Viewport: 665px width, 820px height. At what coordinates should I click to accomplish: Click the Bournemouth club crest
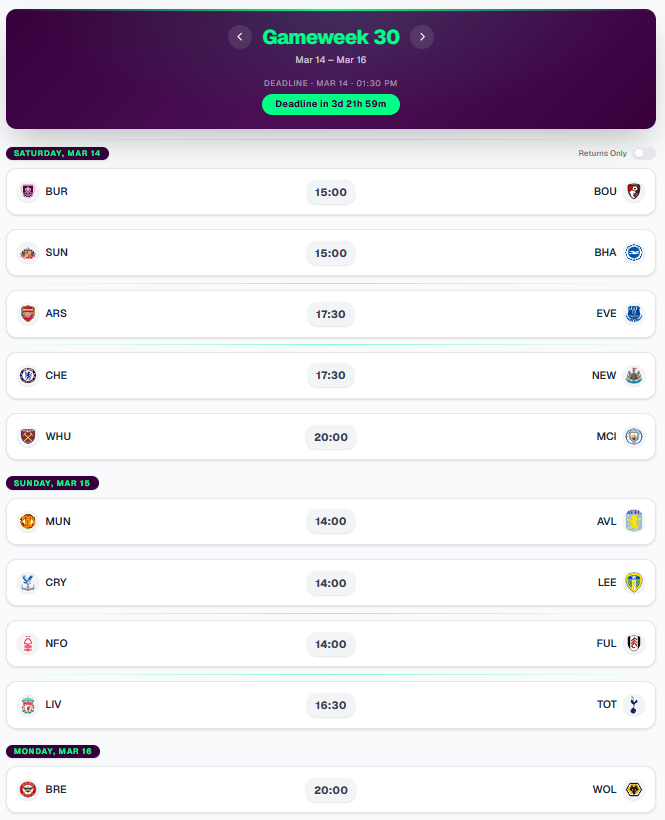tap(633, 191)
